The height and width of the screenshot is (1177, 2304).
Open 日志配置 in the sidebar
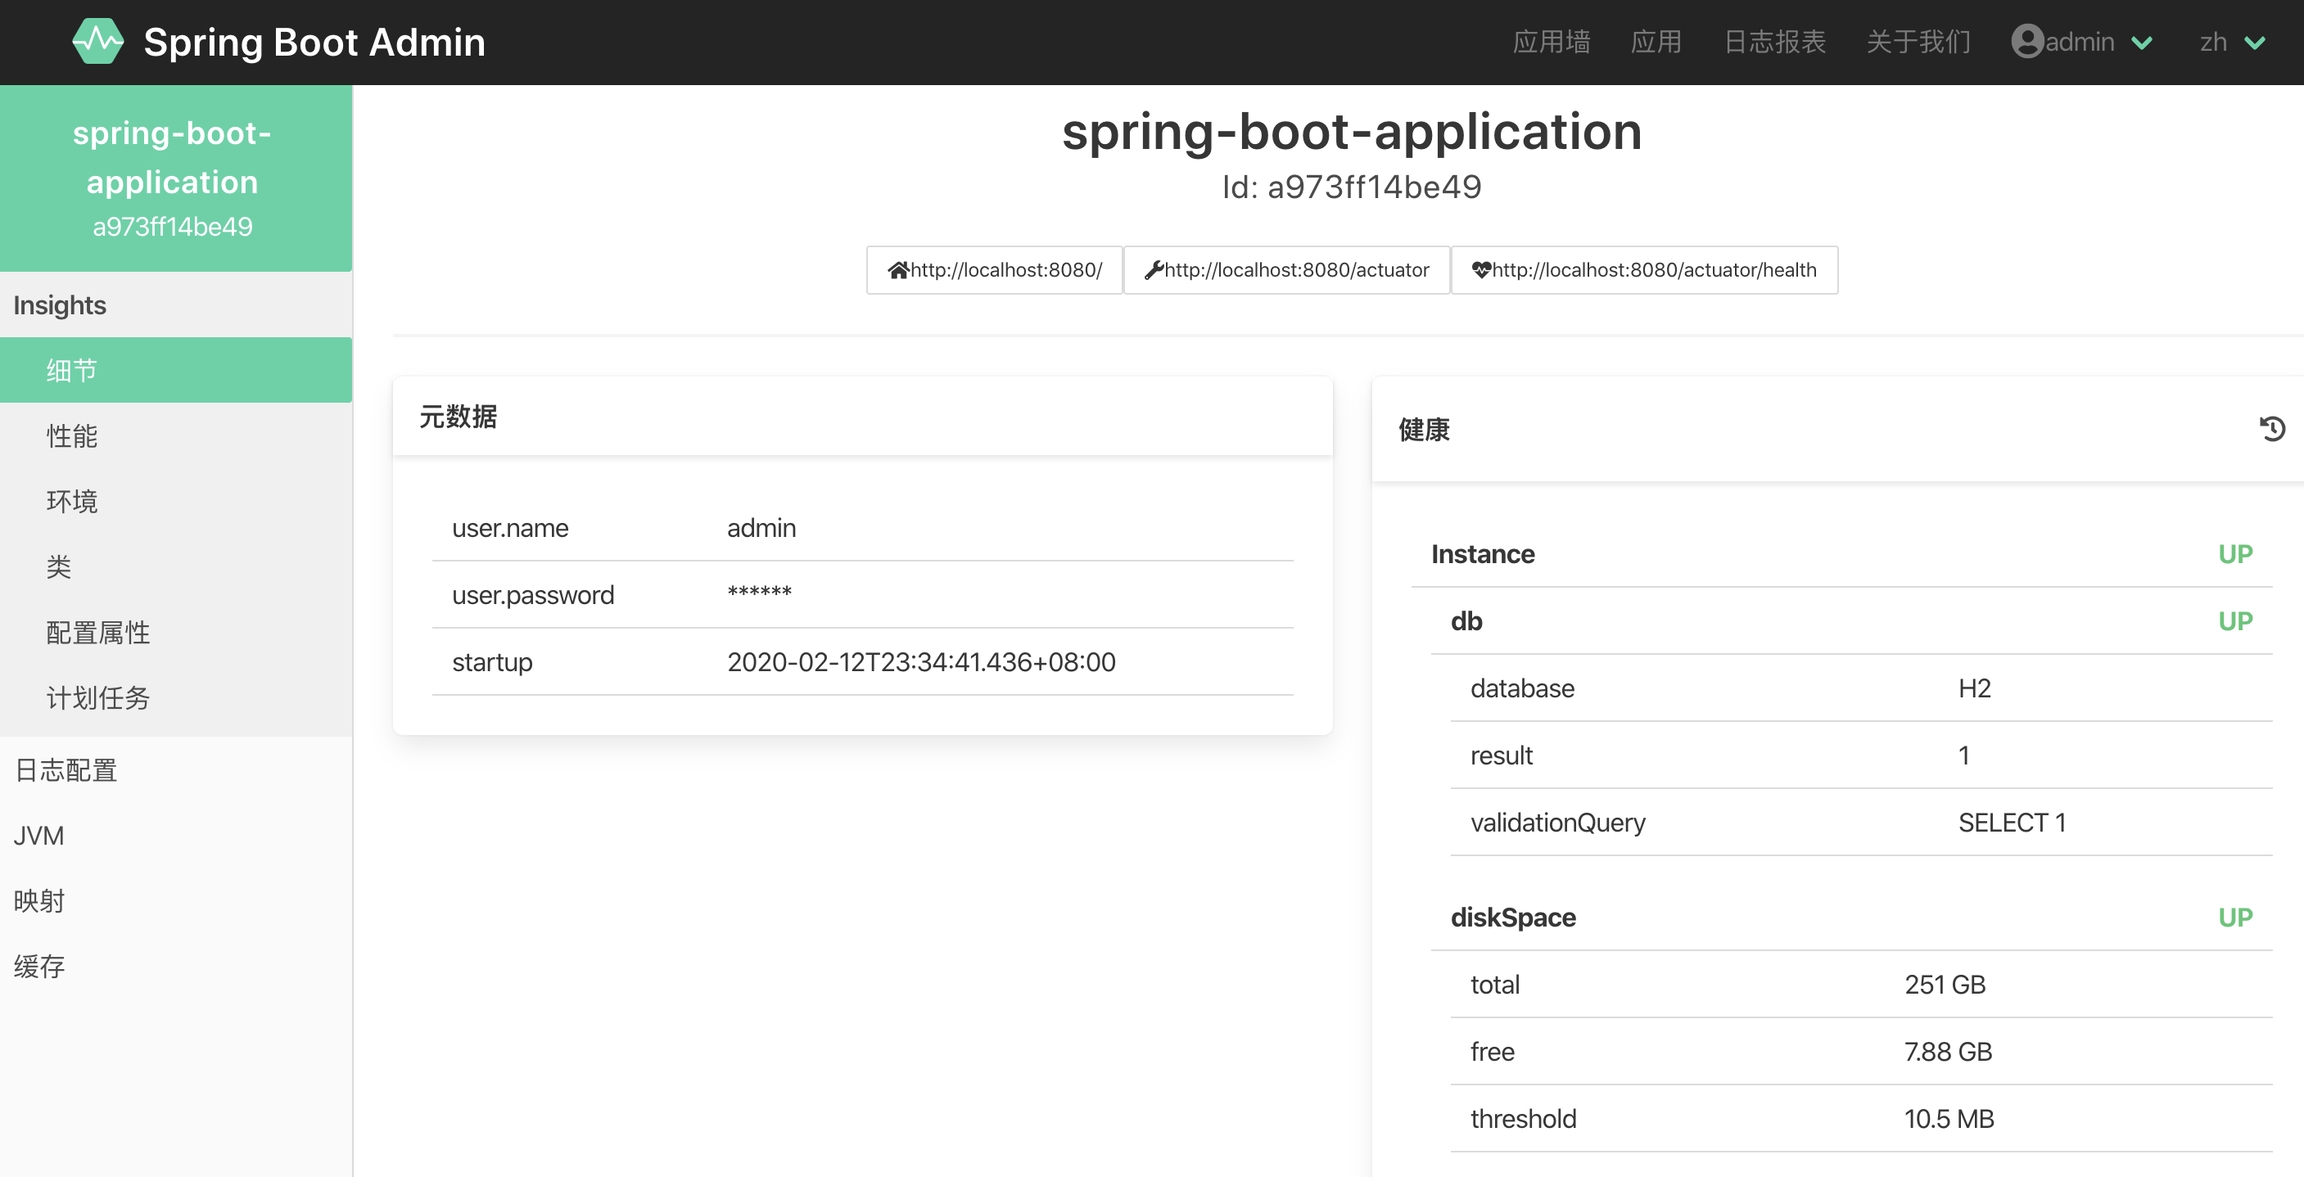[x=66, y=770]
